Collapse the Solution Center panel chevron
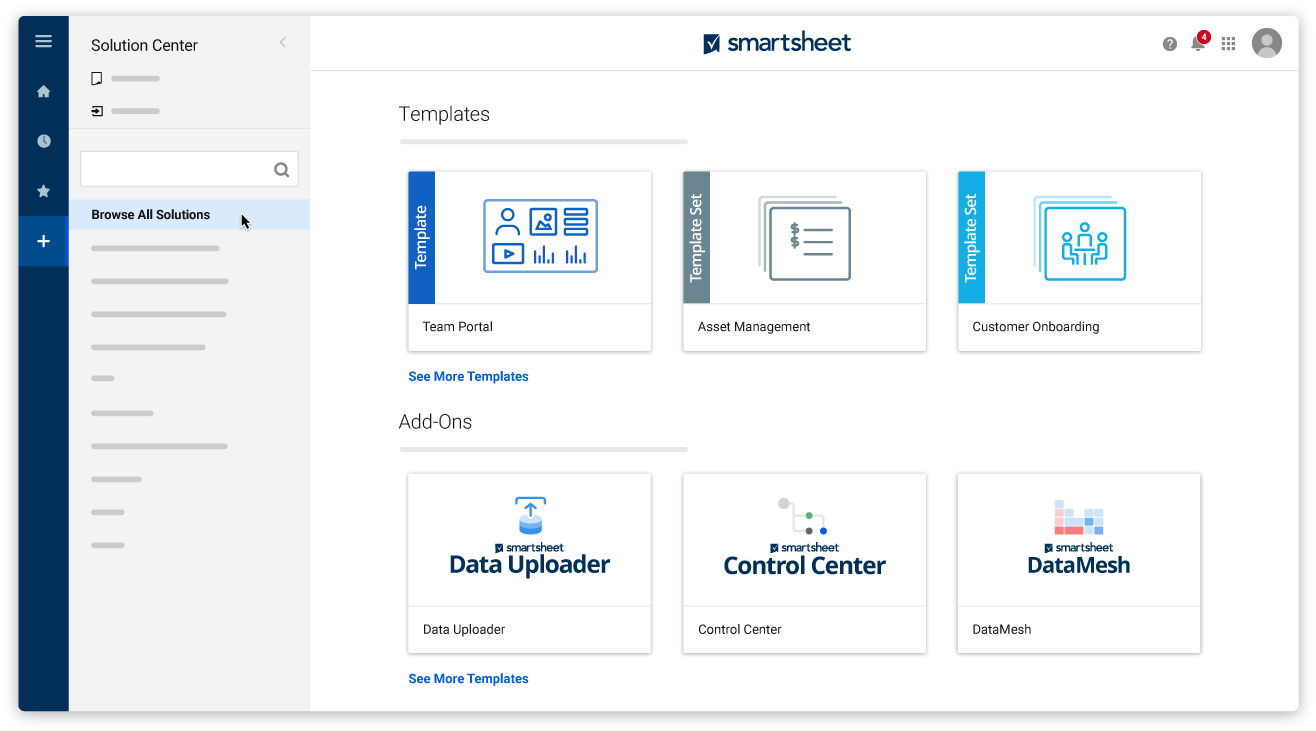This screenshot has height=731, width=1316. tap(283, 42)
